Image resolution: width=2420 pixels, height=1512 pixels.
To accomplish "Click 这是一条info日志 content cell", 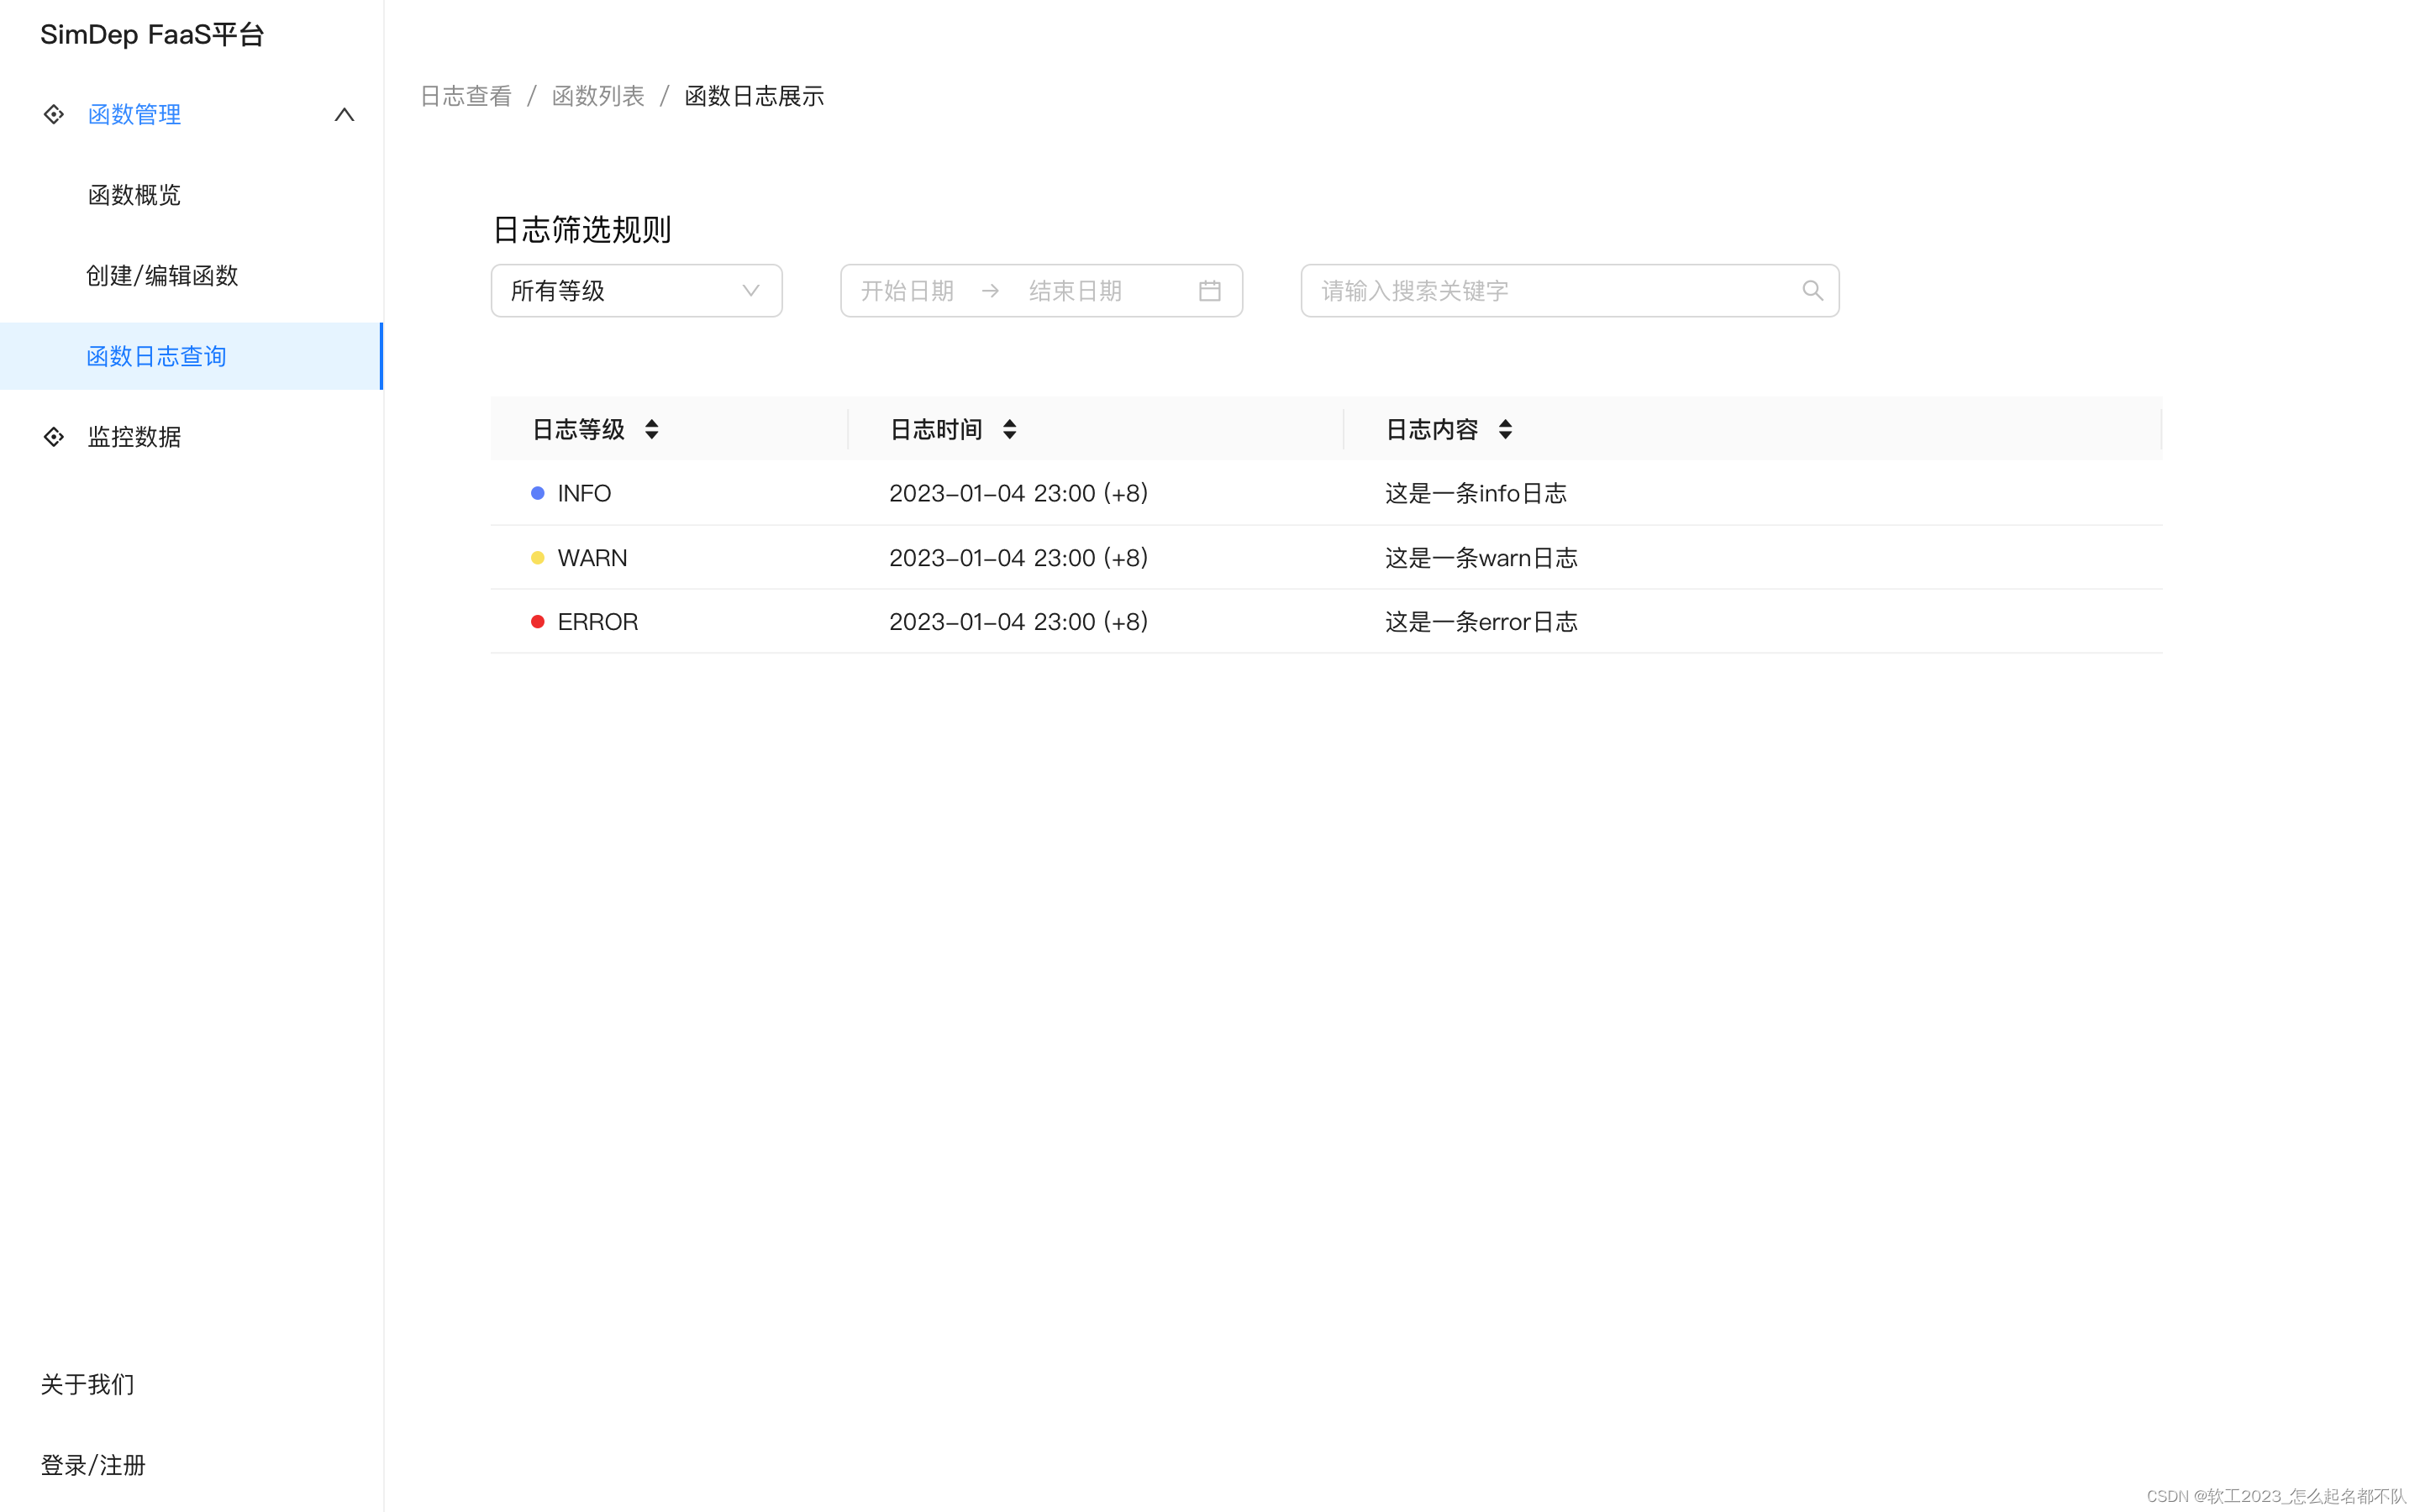I will [x=1476, y=493].
